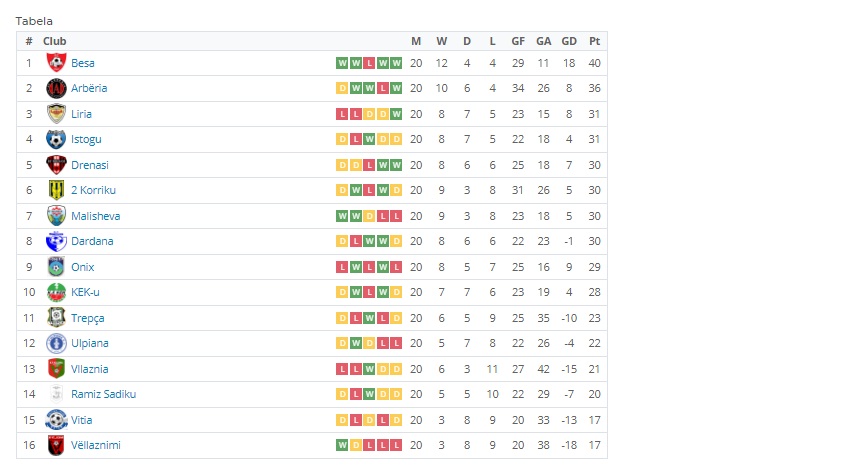Open the Malisheva team link

[x=95, y=216]
